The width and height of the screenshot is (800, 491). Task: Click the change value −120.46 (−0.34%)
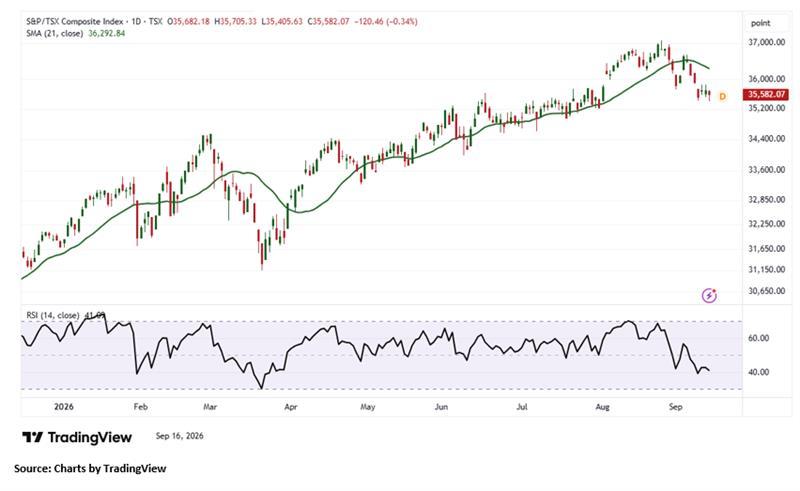[386, 21]
